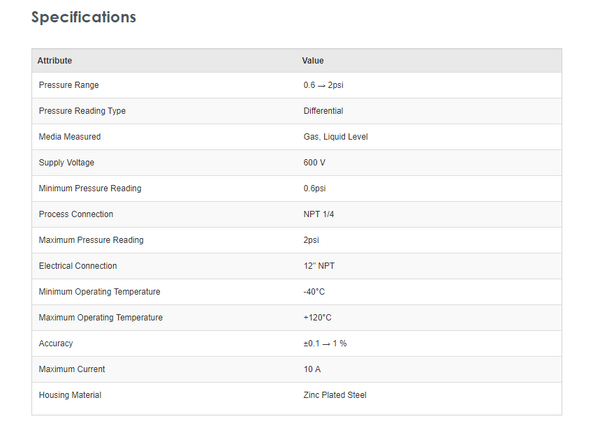Click the Value column header

click(313, 61)
